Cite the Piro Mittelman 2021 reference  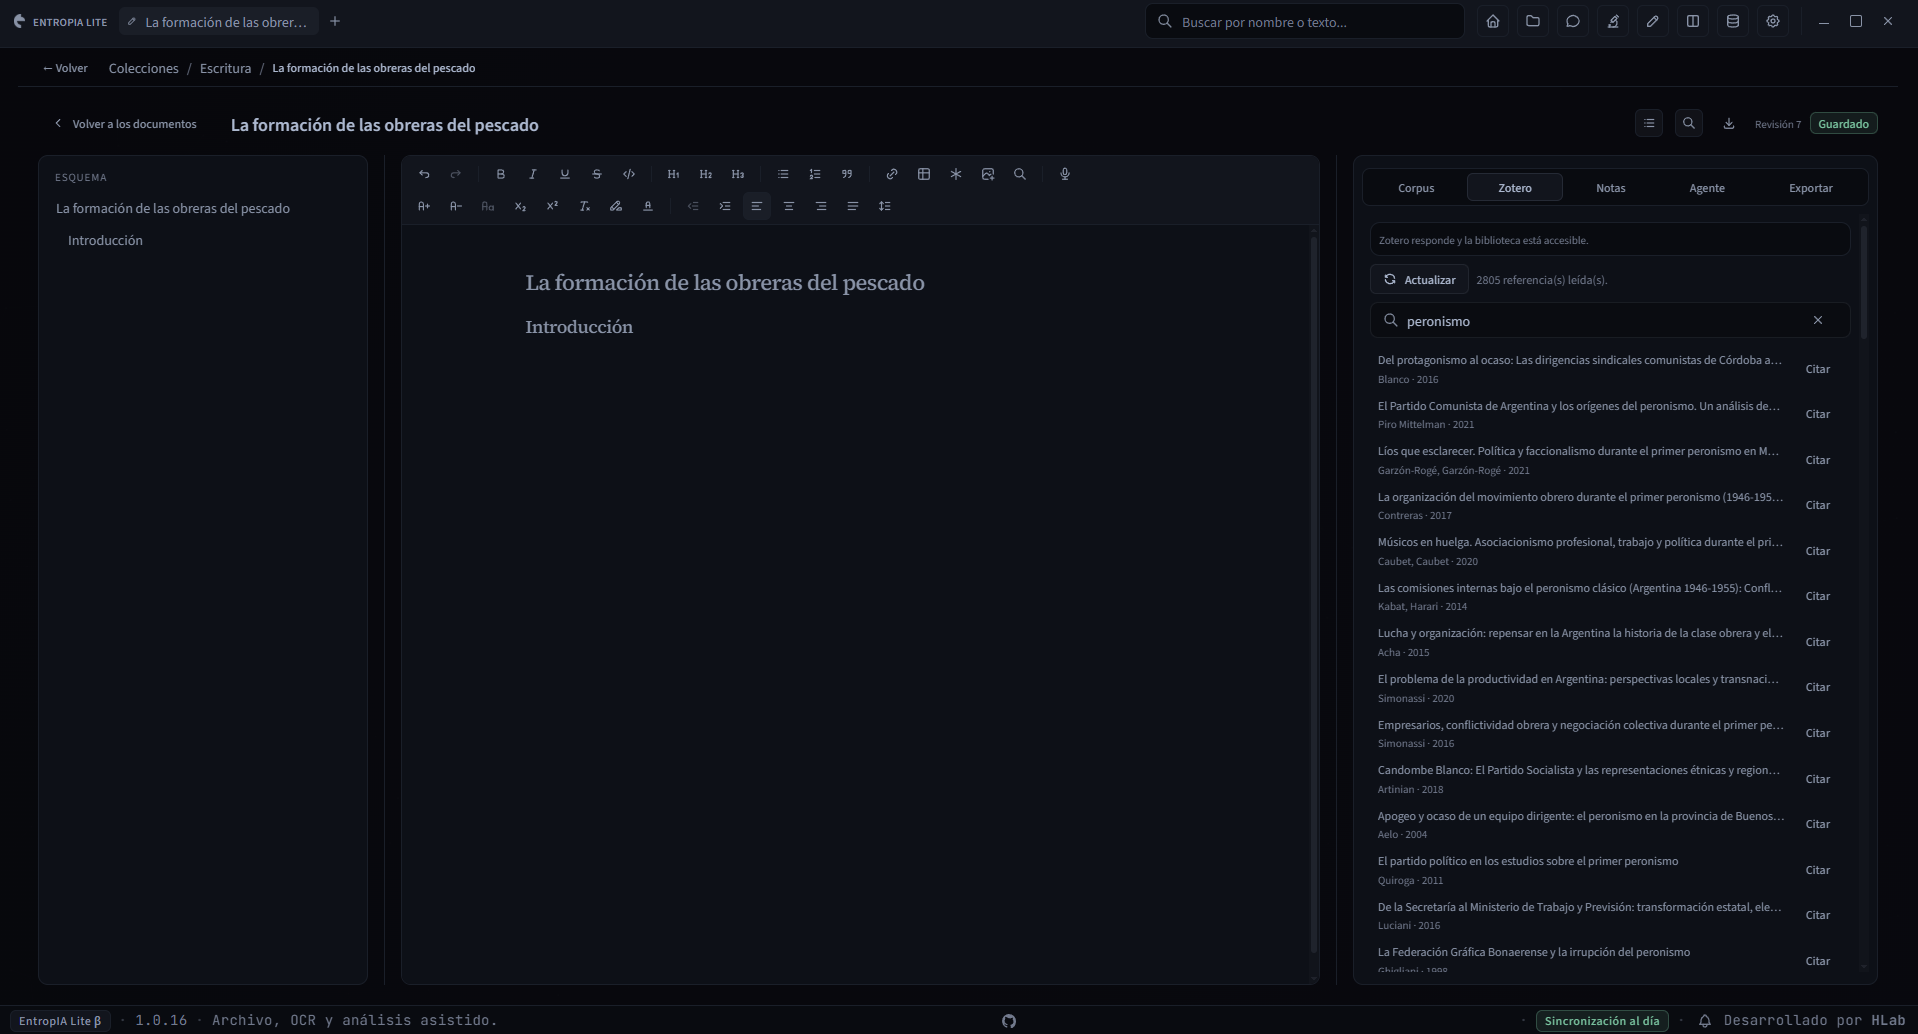coord(1818,414)
